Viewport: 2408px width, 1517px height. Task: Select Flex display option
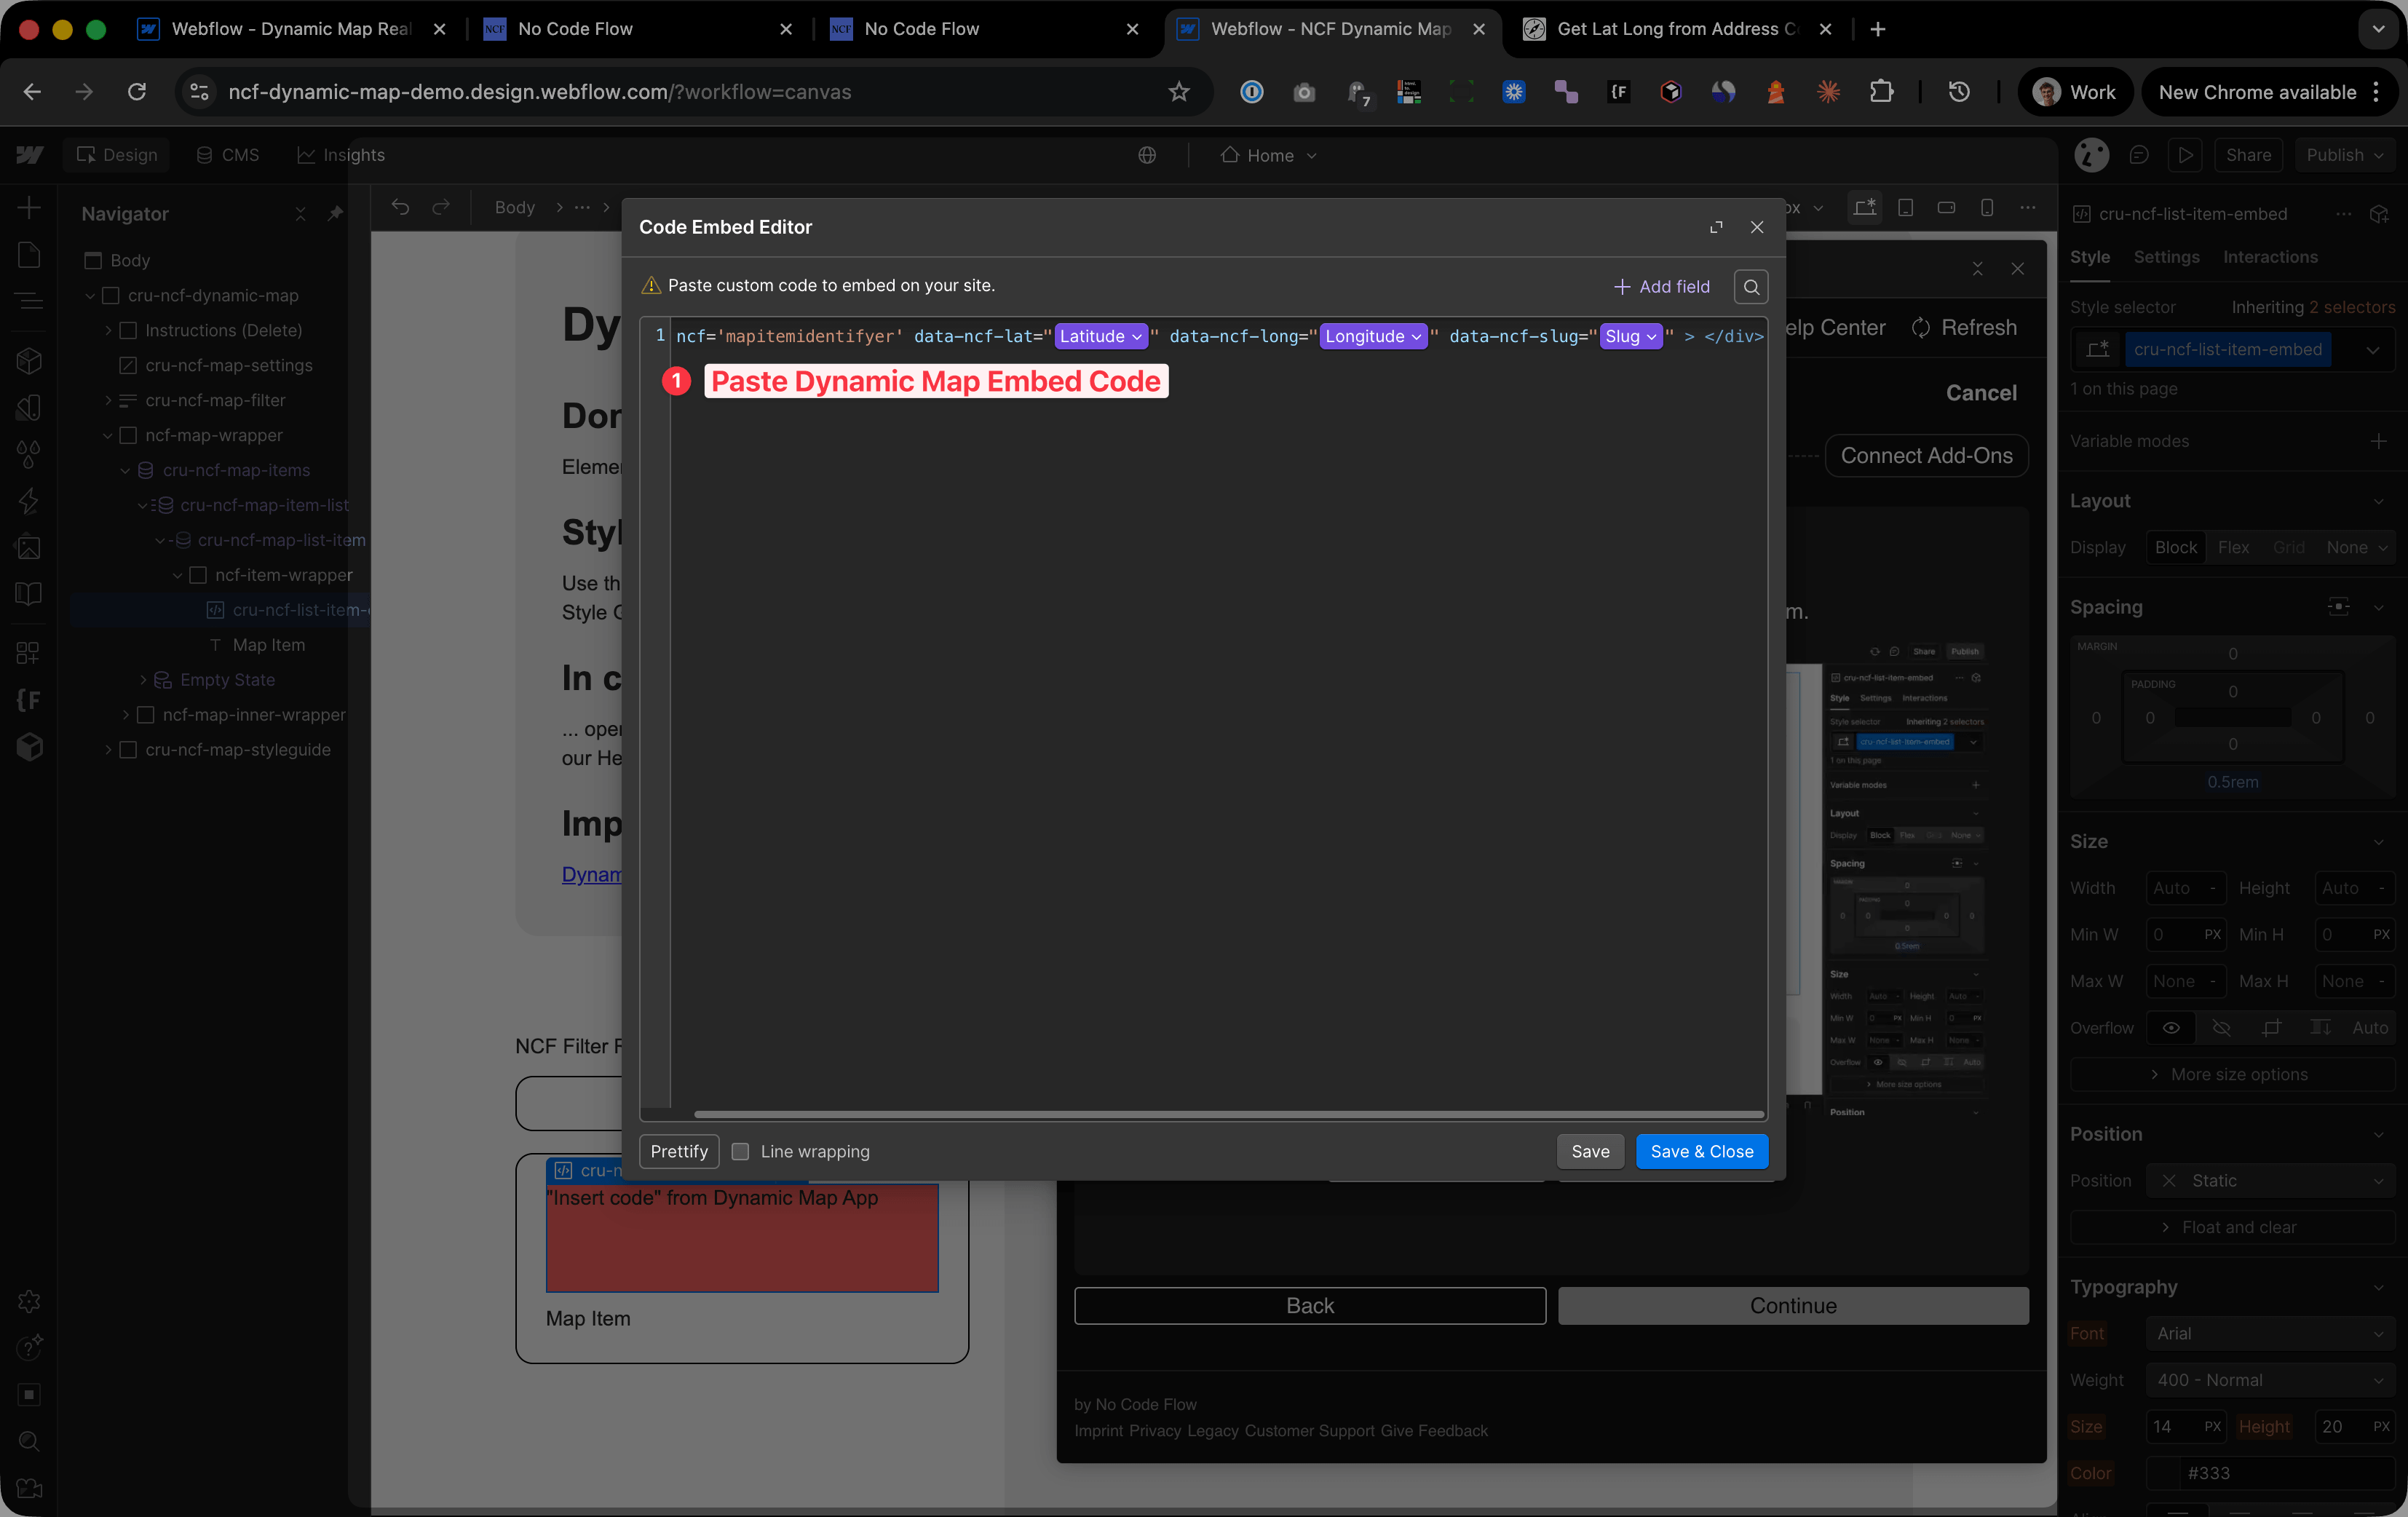(2233, 548)
